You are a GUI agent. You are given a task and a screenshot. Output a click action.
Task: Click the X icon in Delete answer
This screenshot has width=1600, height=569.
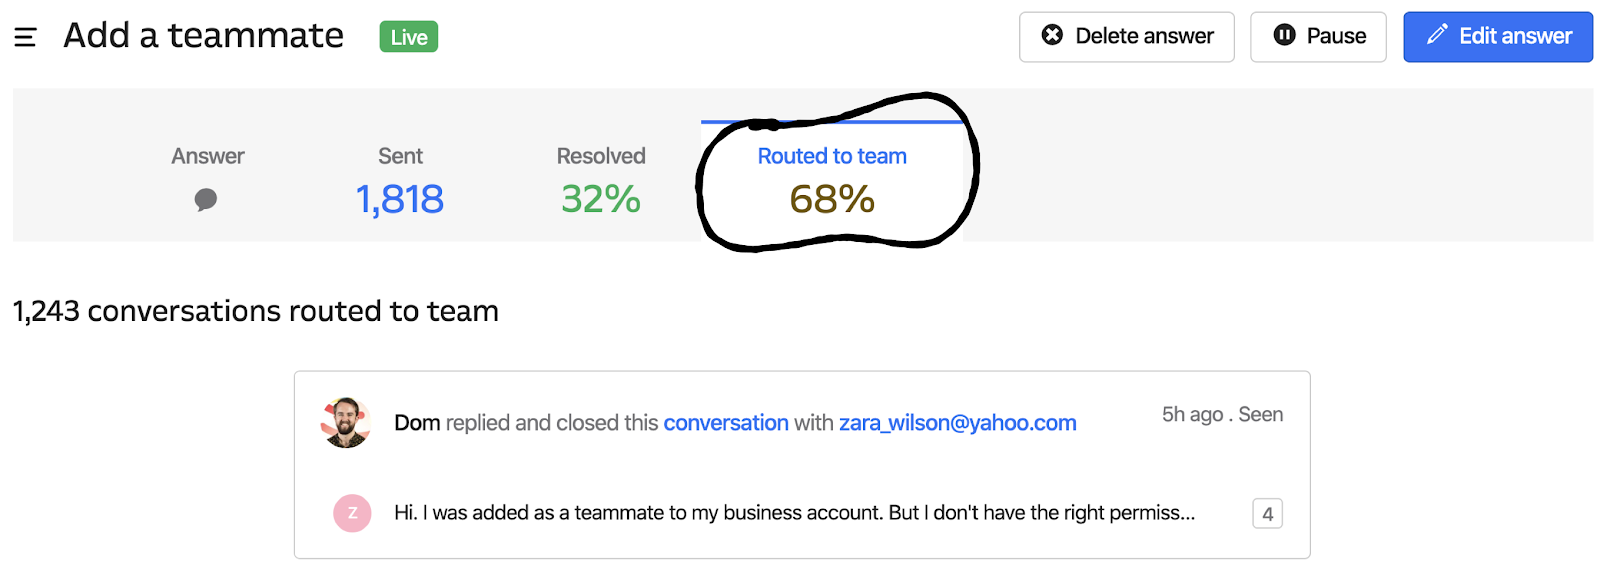click(x=1052, y=36)
